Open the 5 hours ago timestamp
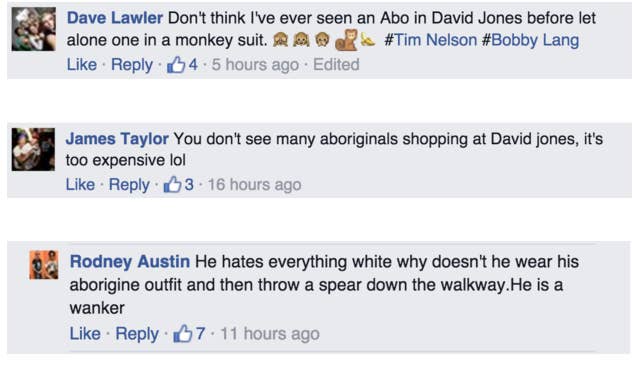This screenshot has width=639, height=365. [x=255, y=64]
